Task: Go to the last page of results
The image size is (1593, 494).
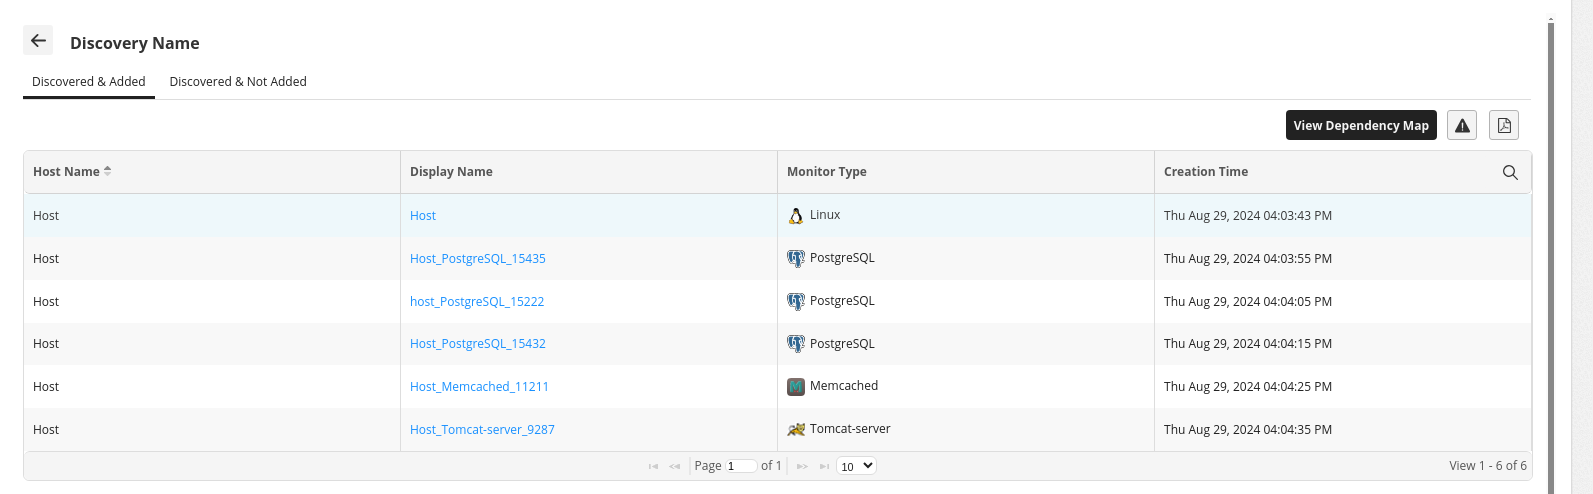Action: click(824, 466)
